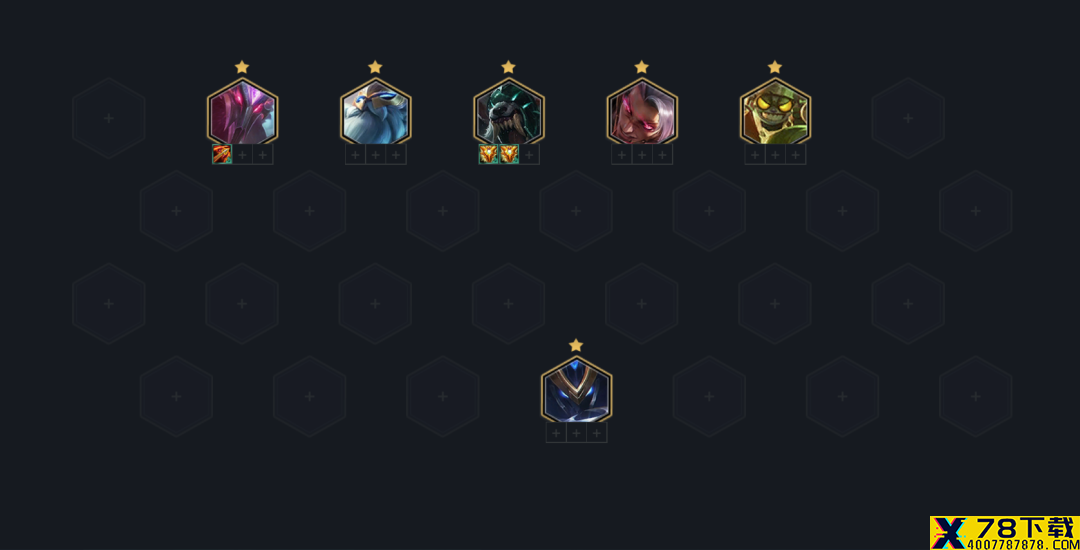Add item to bearded champion's first item slot

pos(355,154)
